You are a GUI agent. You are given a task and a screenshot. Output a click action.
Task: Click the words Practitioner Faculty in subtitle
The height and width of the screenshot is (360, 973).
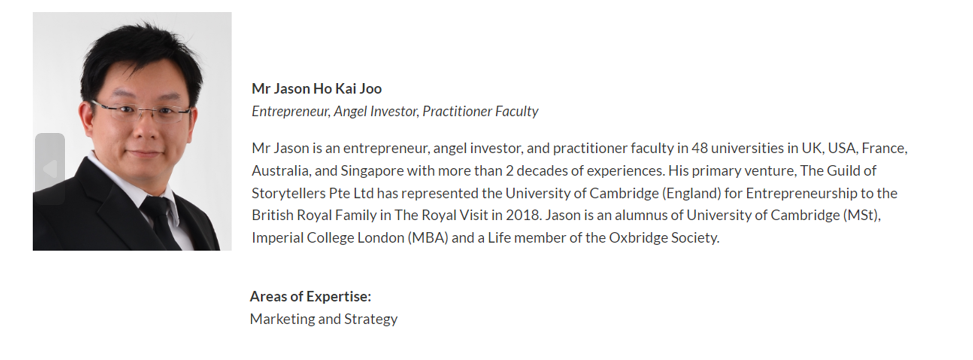(480, 112)
